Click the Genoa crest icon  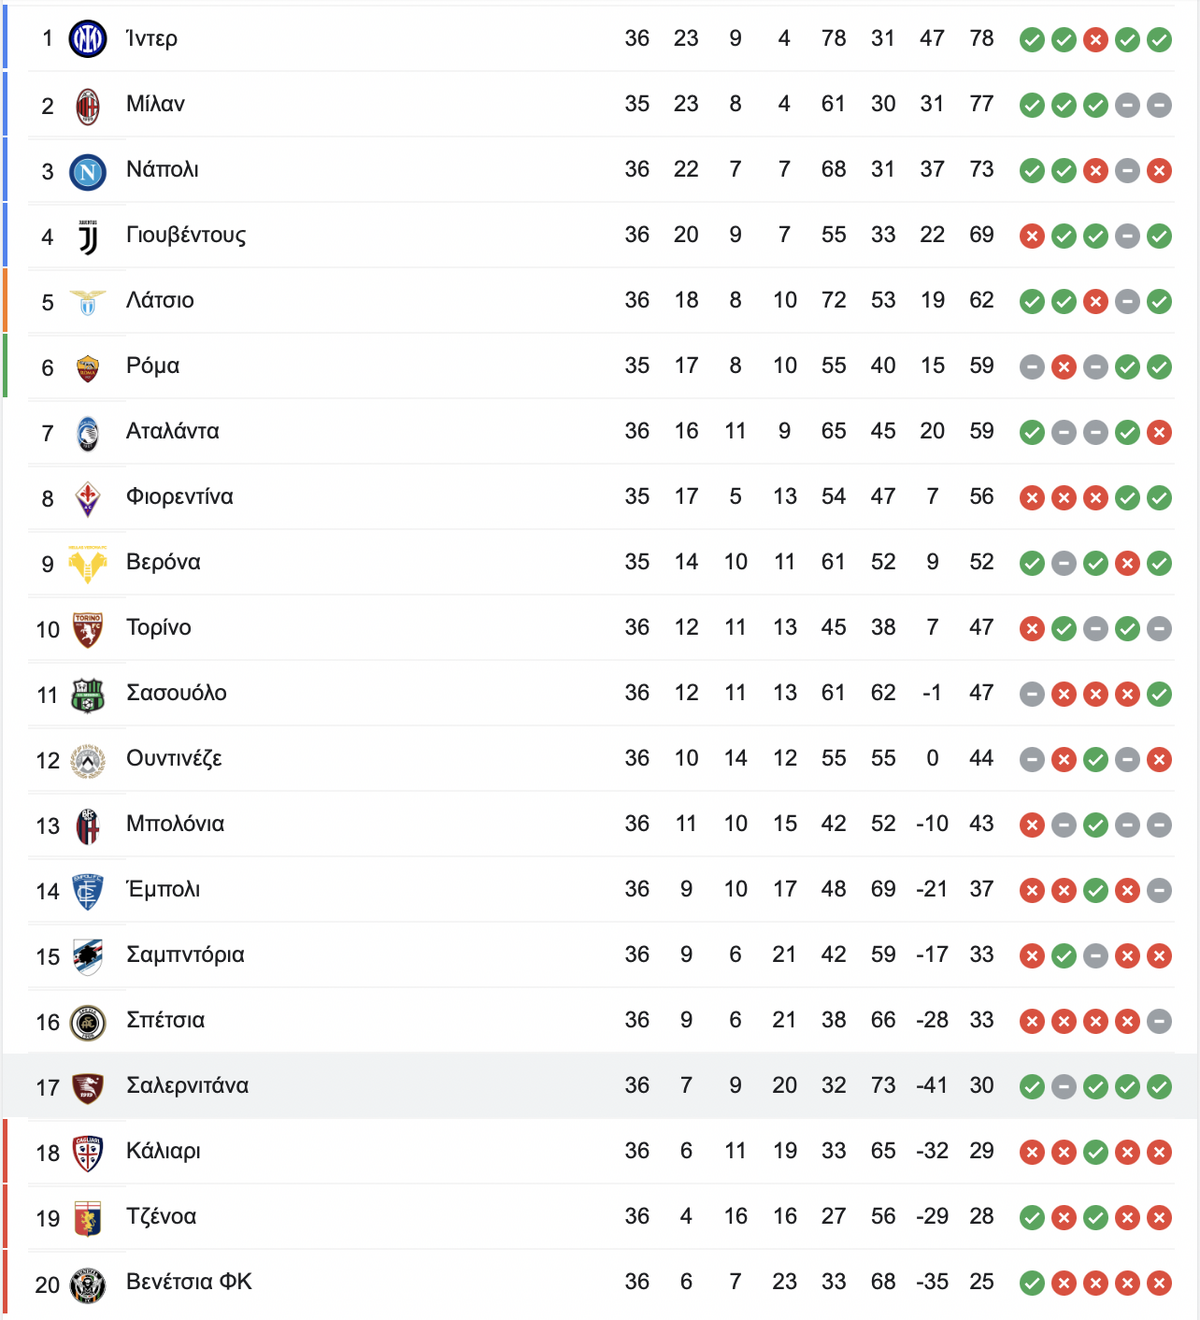point(88,1218)
